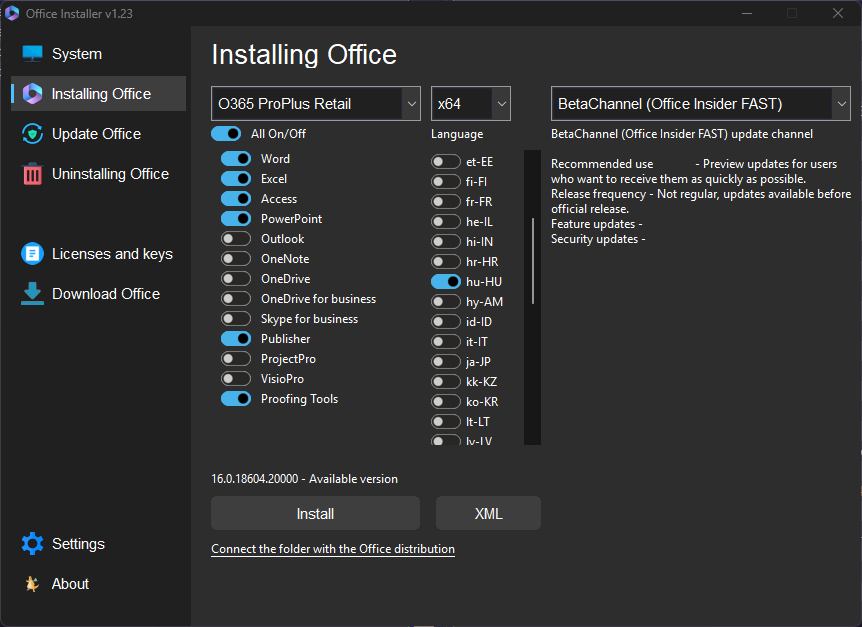
Task: Click the 16.0.18604.20000 available version text
Action: pos(304,479)
